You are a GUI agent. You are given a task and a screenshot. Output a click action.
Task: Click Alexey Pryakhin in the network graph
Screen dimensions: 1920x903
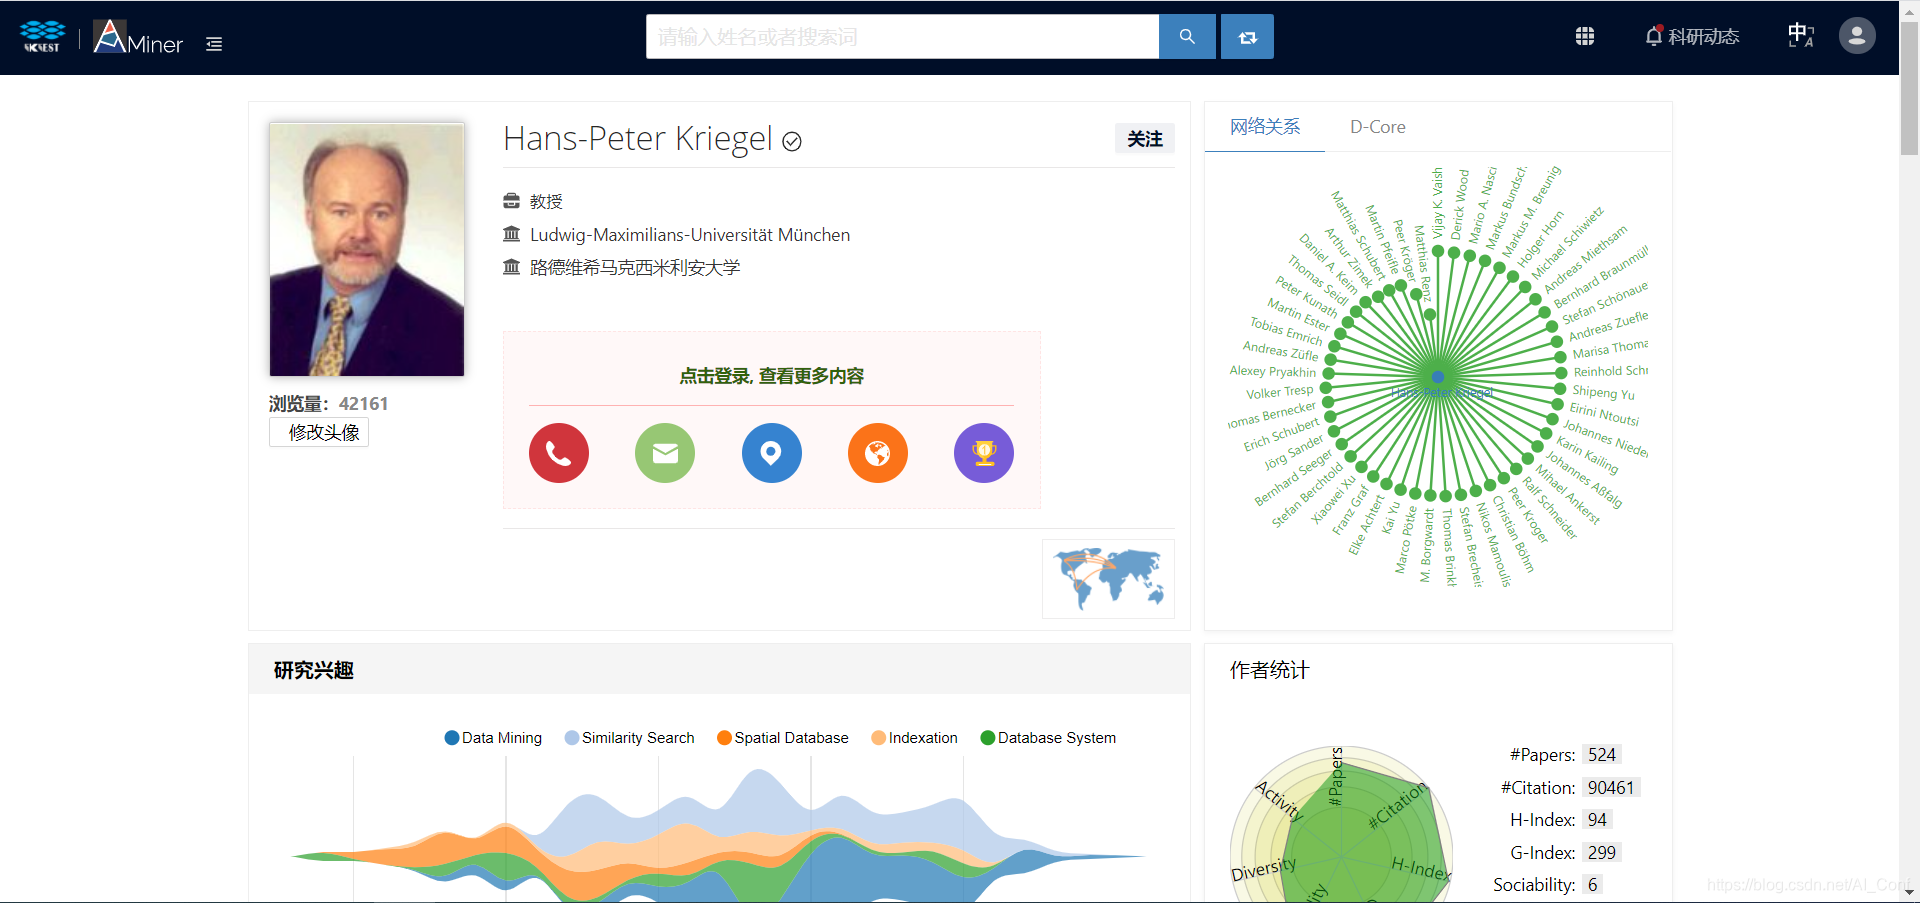click(x=1272, y=371)
